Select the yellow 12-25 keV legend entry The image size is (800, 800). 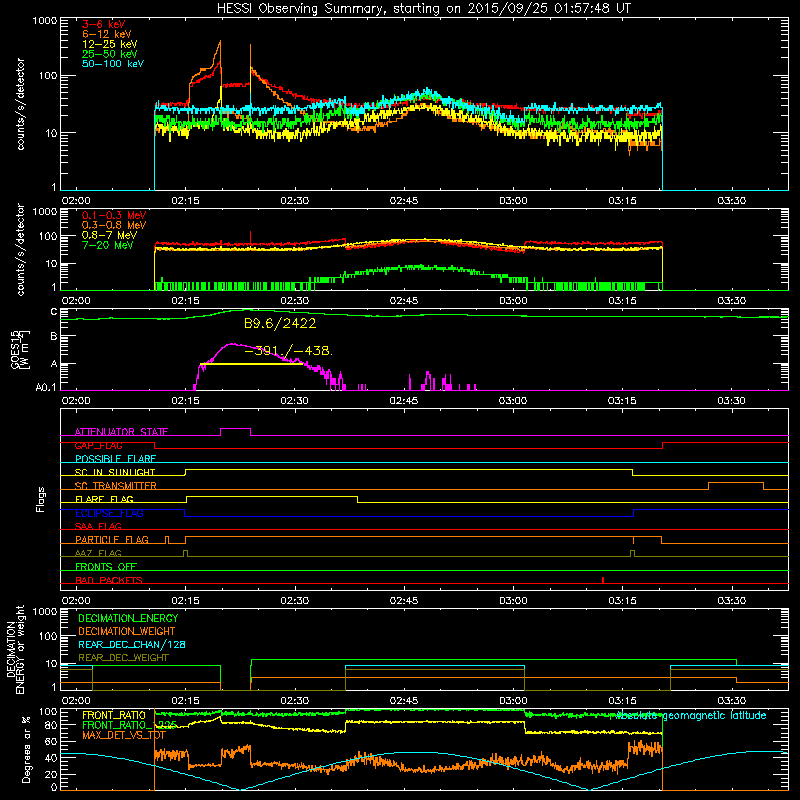tap(110, 44)
